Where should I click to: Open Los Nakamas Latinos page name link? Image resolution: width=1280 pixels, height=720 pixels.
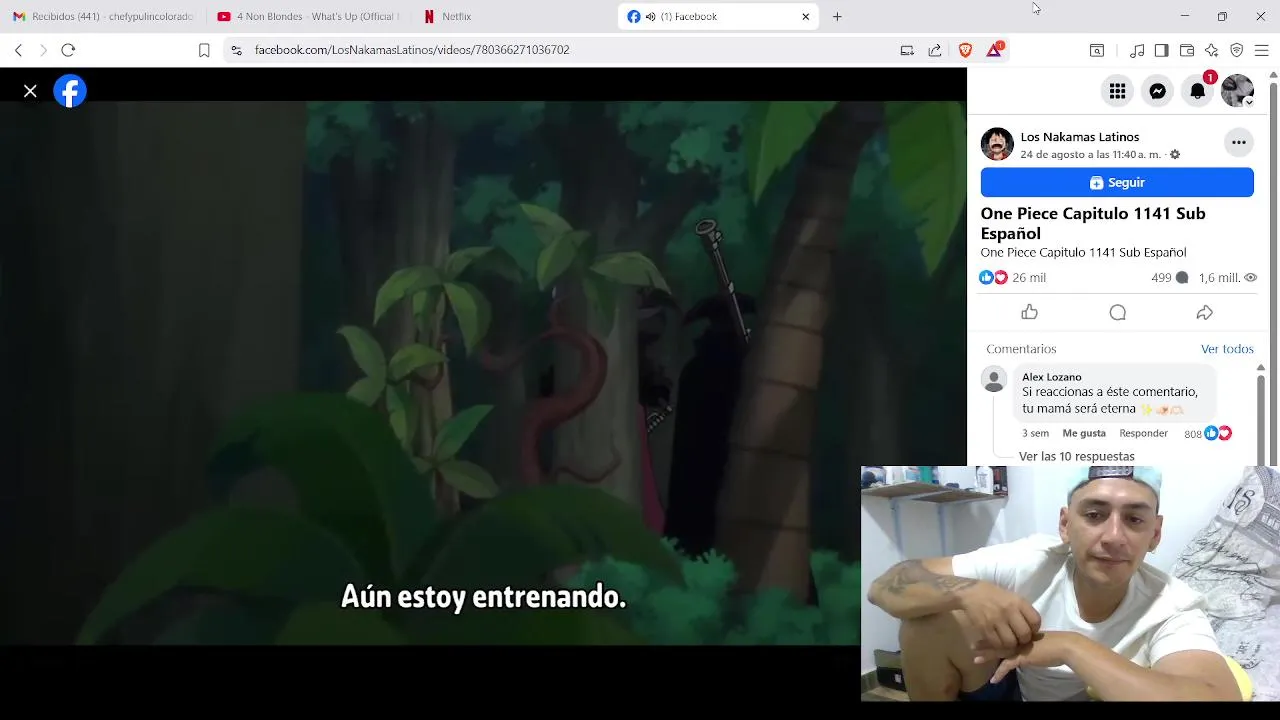[1079, 136]
